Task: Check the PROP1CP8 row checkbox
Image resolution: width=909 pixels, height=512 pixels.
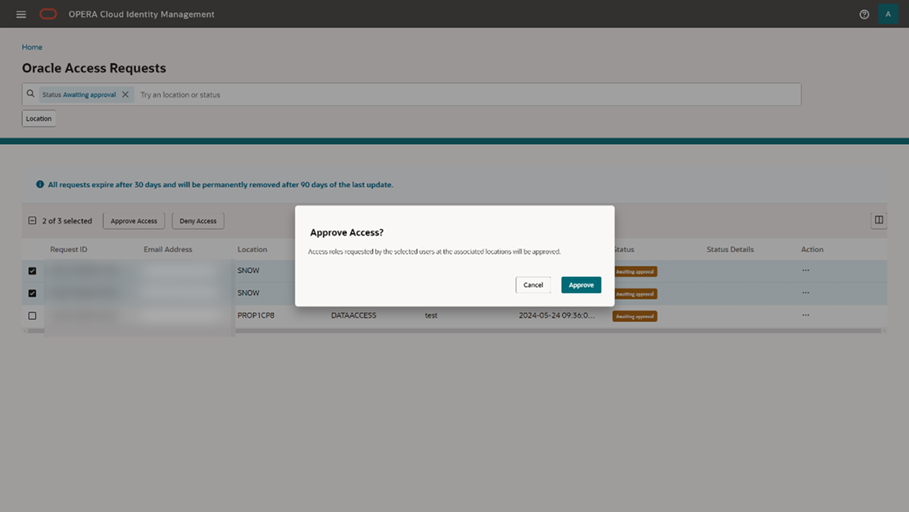Action: [x=32, y=316]
